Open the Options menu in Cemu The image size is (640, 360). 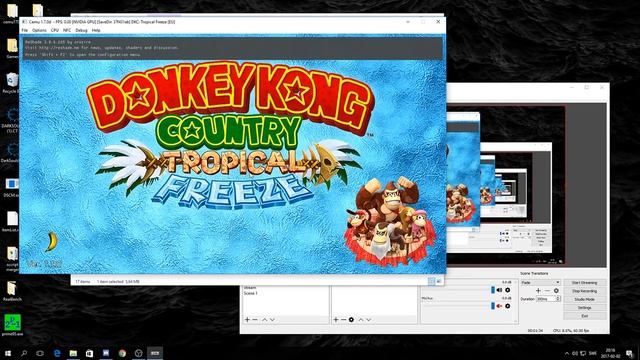point(39,30)
